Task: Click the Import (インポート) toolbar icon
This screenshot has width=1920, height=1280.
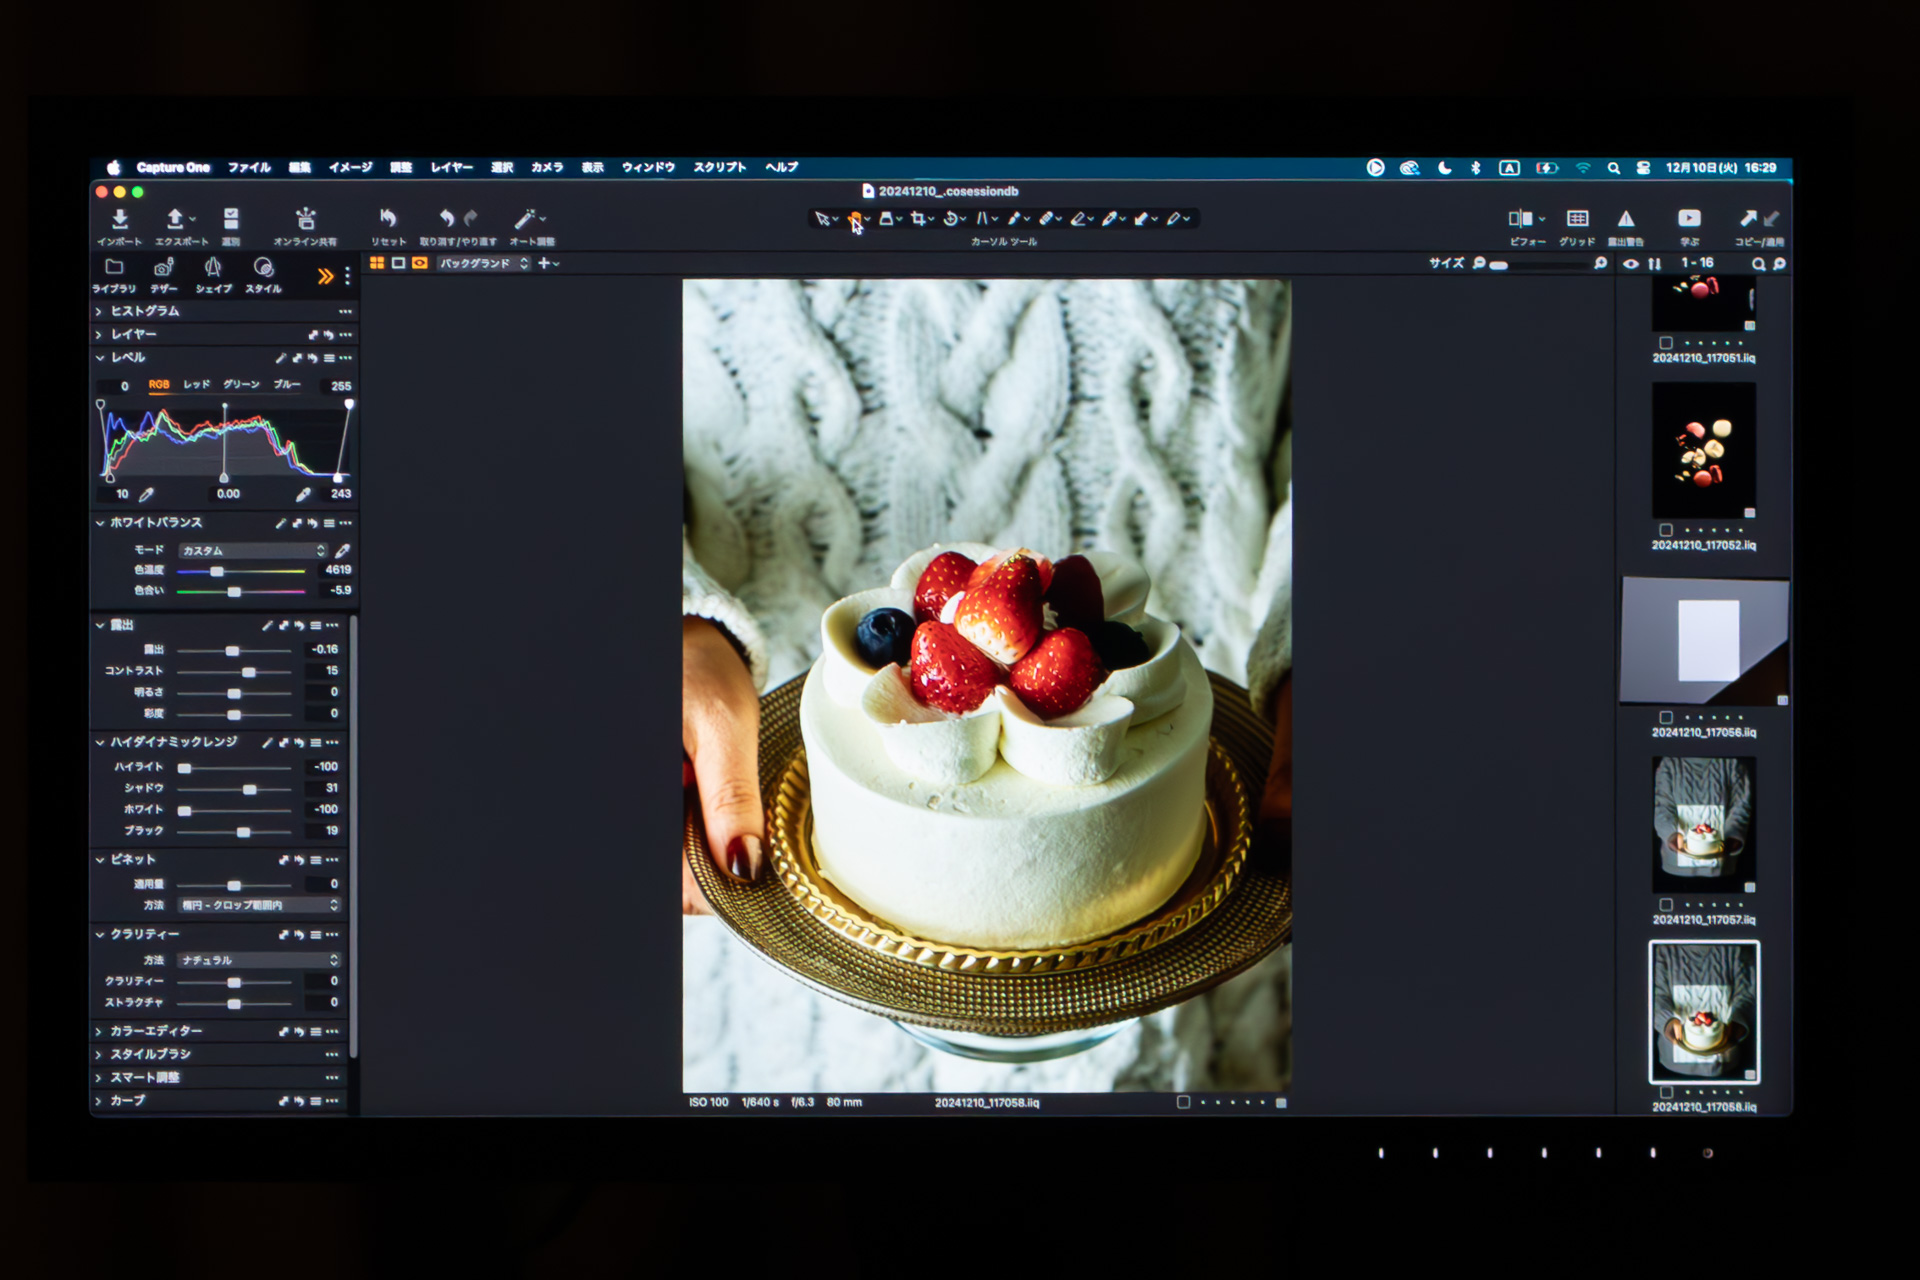Action: (x=119, y=219)
